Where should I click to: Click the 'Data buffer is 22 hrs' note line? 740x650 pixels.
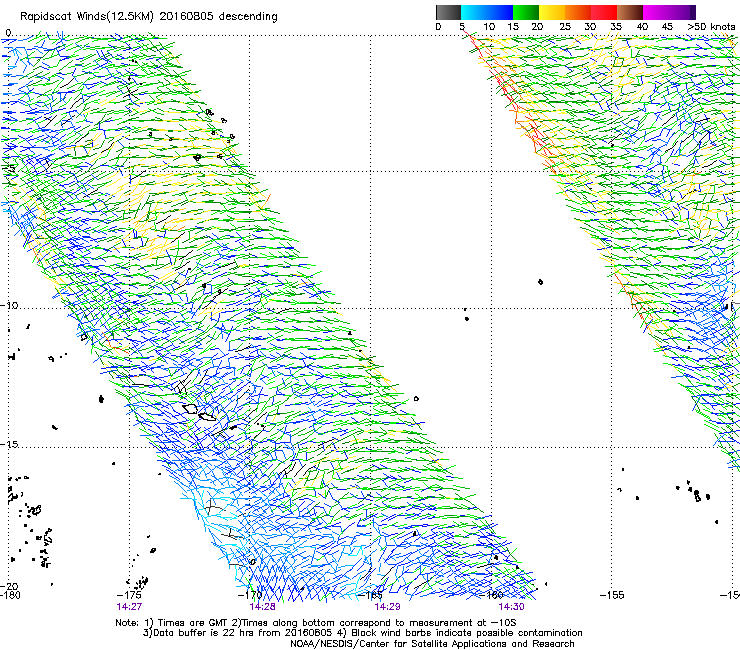362,633
